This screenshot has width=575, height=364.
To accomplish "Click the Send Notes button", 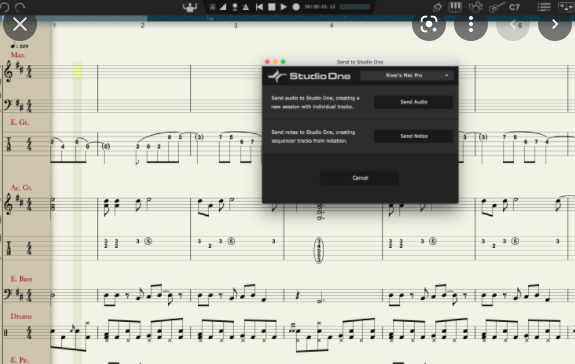I will pyautogui.click(x=413, y=136).
